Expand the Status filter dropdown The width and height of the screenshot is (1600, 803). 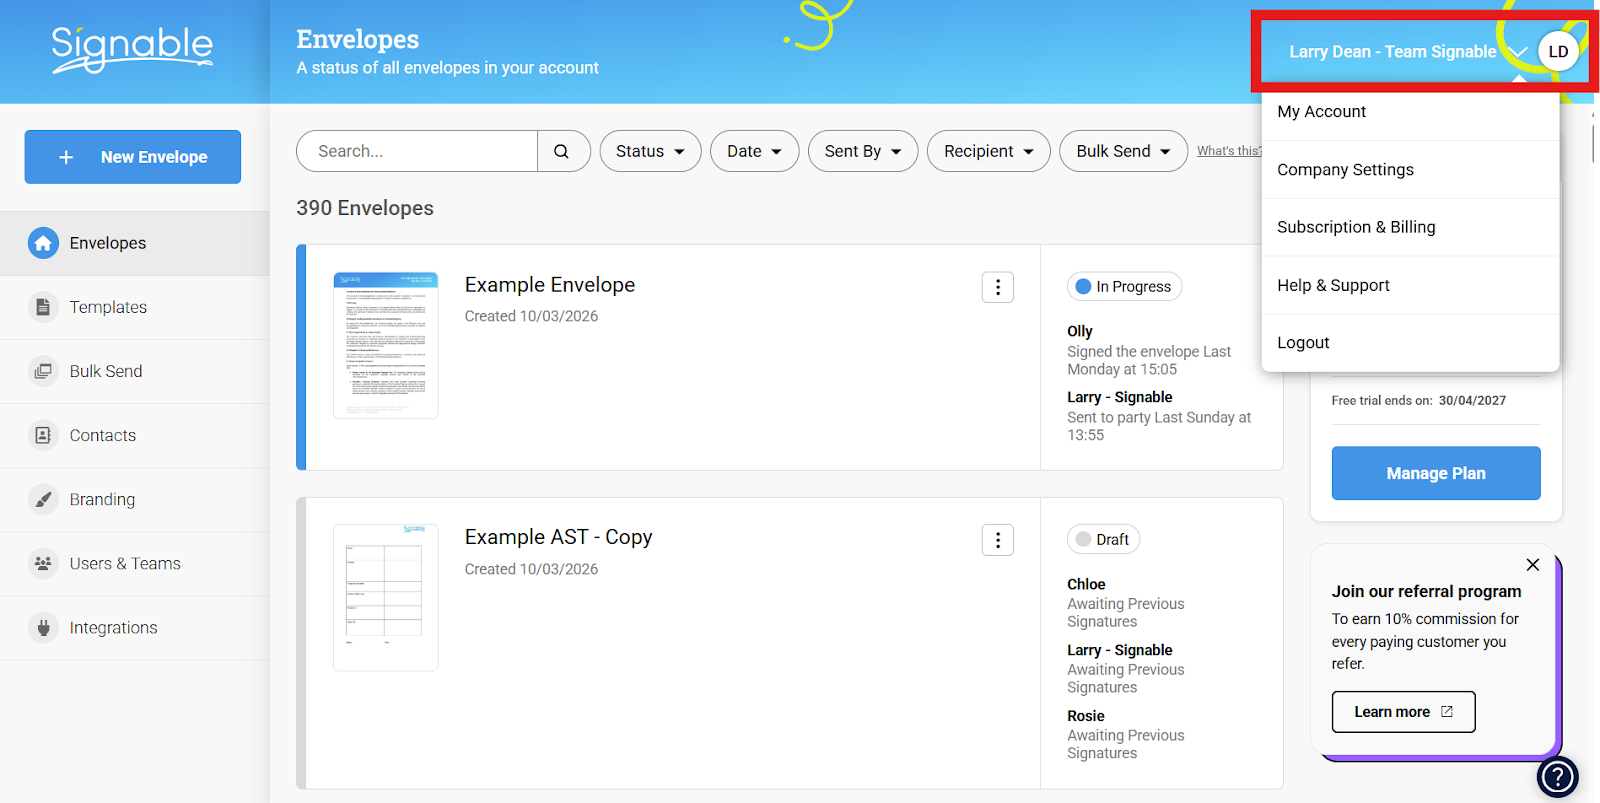(650, 151)
